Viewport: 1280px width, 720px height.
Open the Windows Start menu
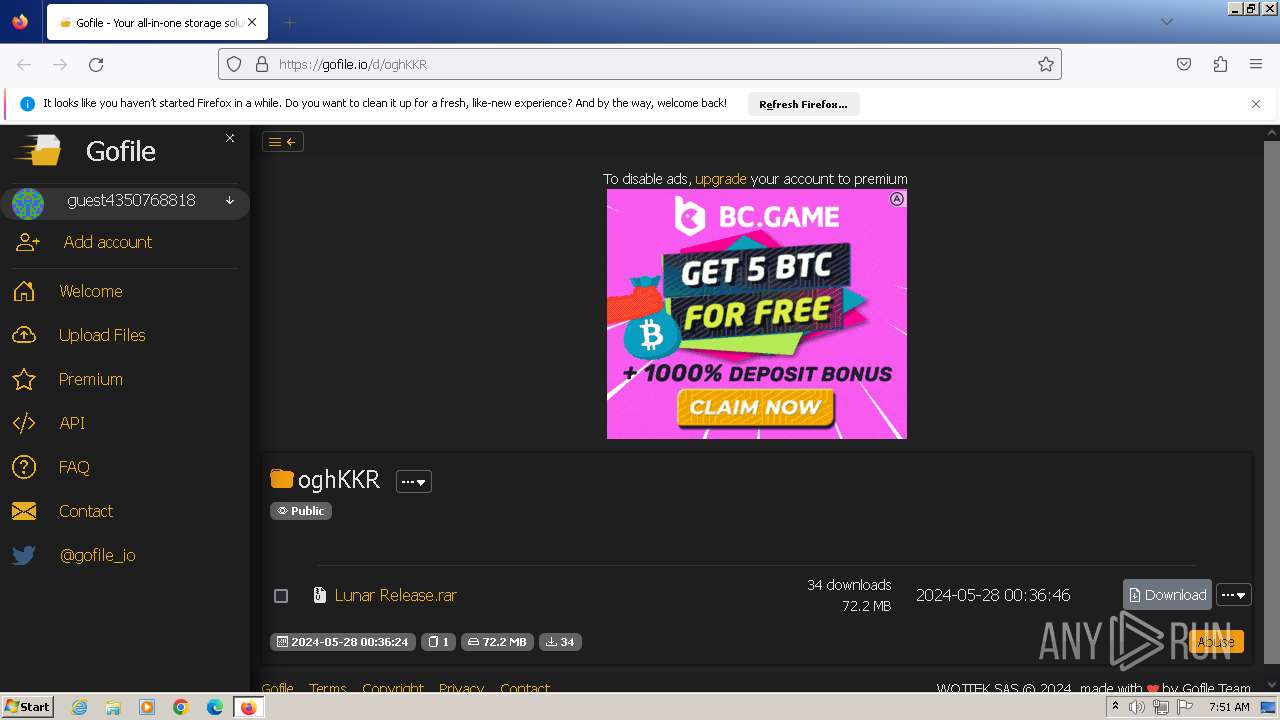tap(28, 707)
